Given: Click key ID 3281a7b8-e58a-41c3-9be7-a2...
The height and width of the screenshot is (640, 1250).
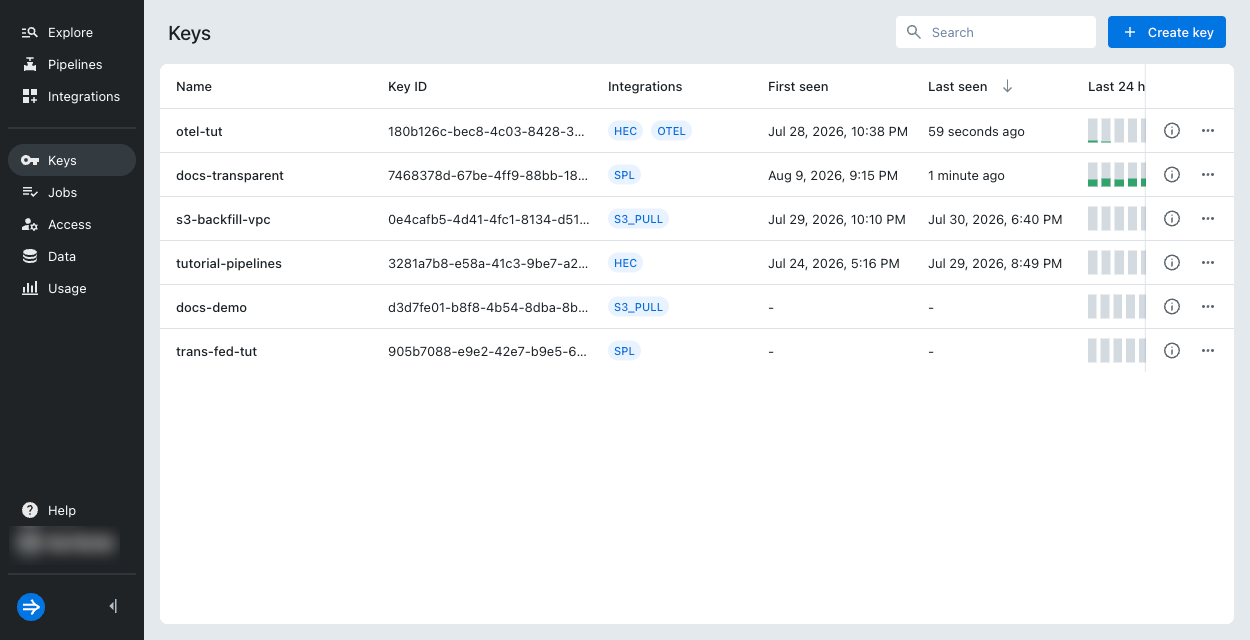Looking at the screenshot, I should (487, 263).
